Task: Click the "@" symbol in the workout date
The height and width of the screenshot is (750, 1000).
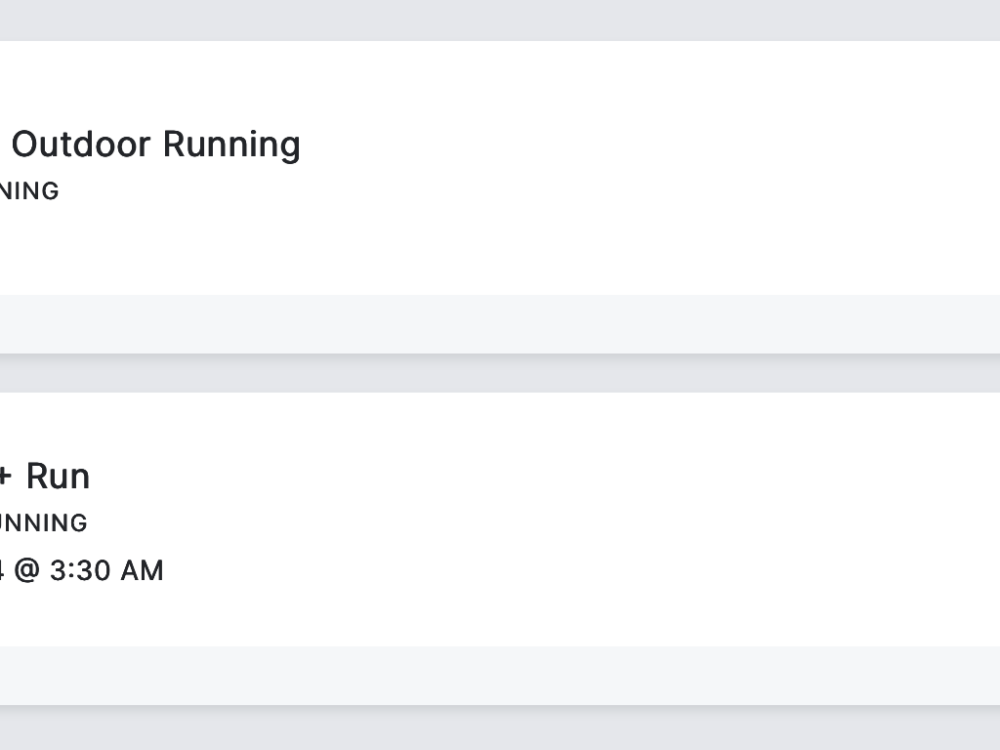Action: (25, 571)
